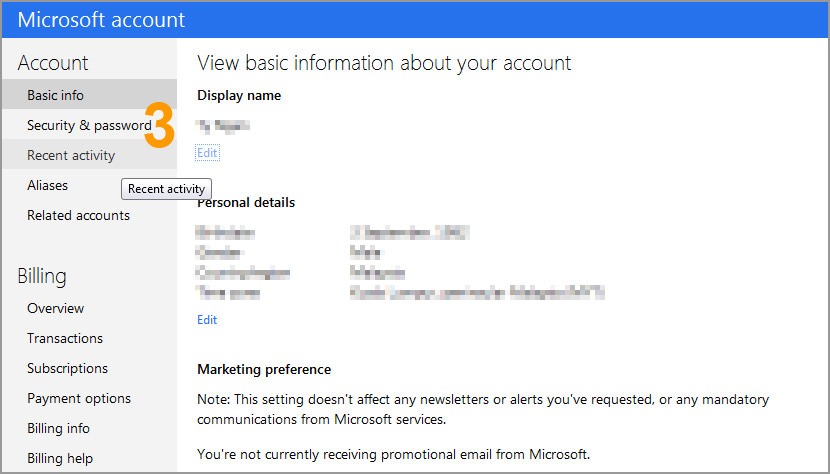Edit the display name
The width and height of the screenshot is (830, 474).
coord(207,153)
